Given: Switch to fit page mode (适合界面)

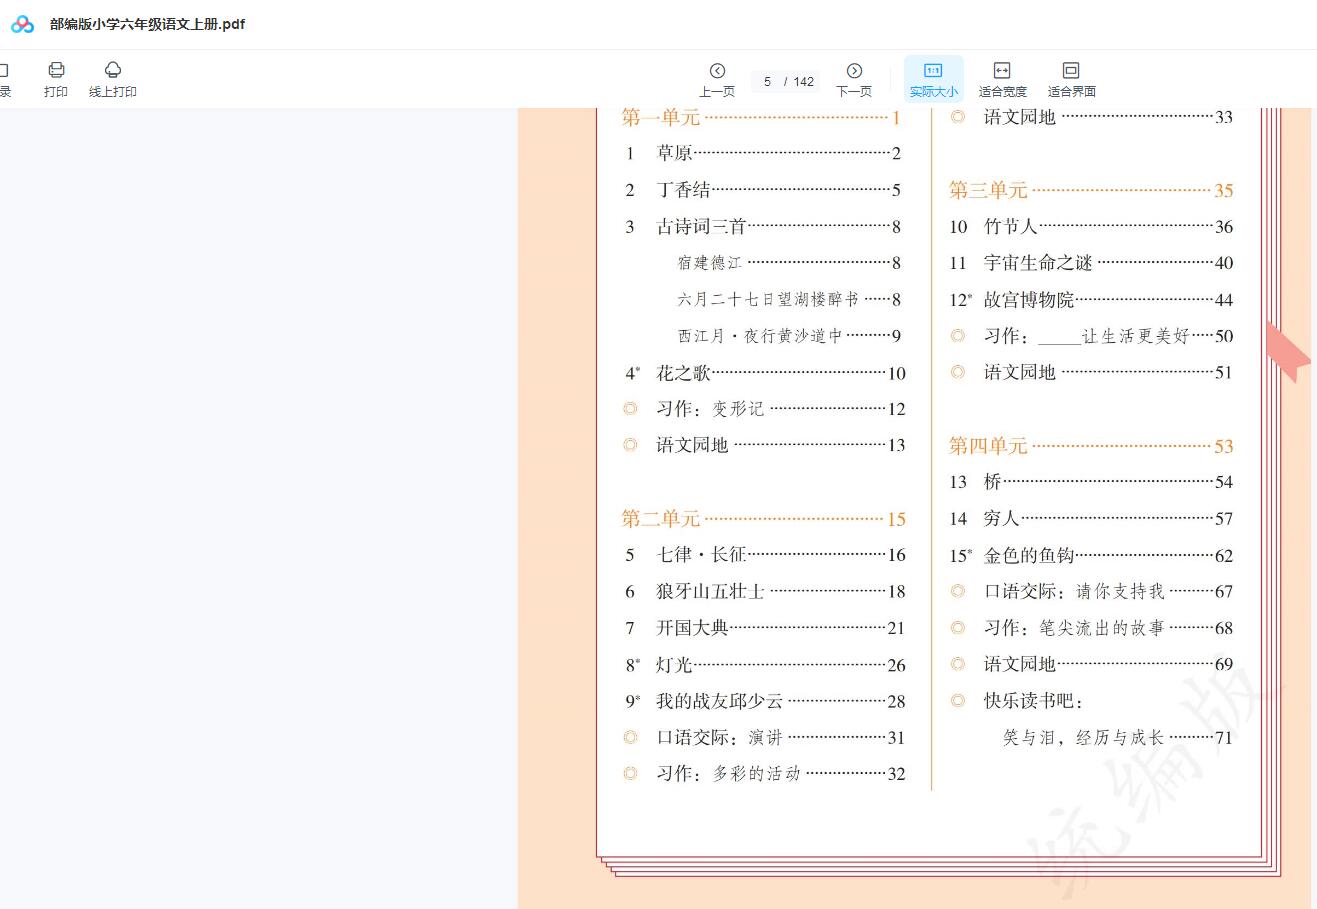Looking at the screenshot, I should (x=1071, y=79).
